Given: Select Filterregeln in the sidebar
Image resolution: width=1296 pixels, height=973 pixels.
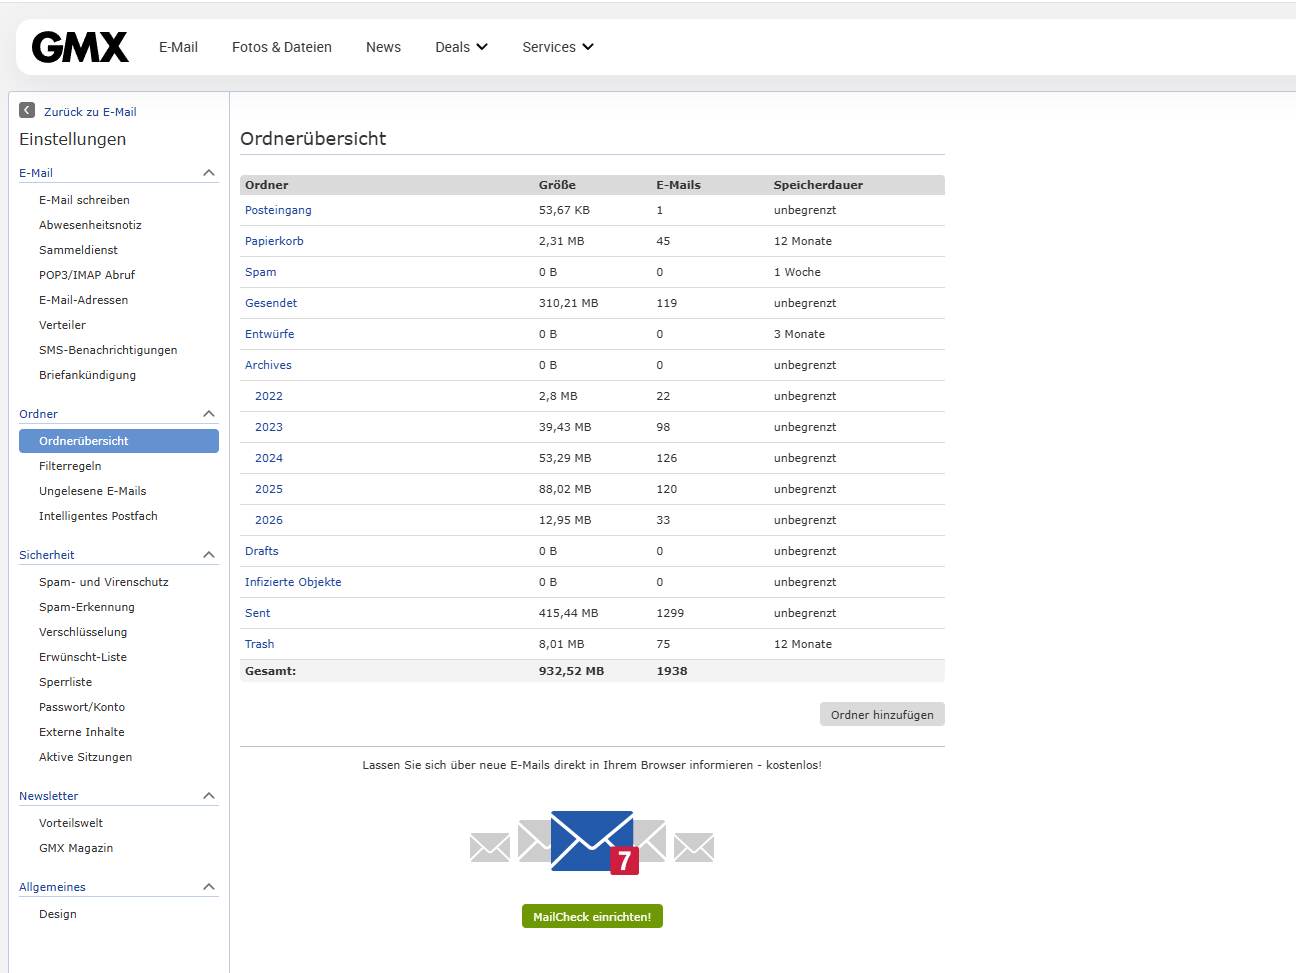Looking at the screenshot, I should [70, 466].
